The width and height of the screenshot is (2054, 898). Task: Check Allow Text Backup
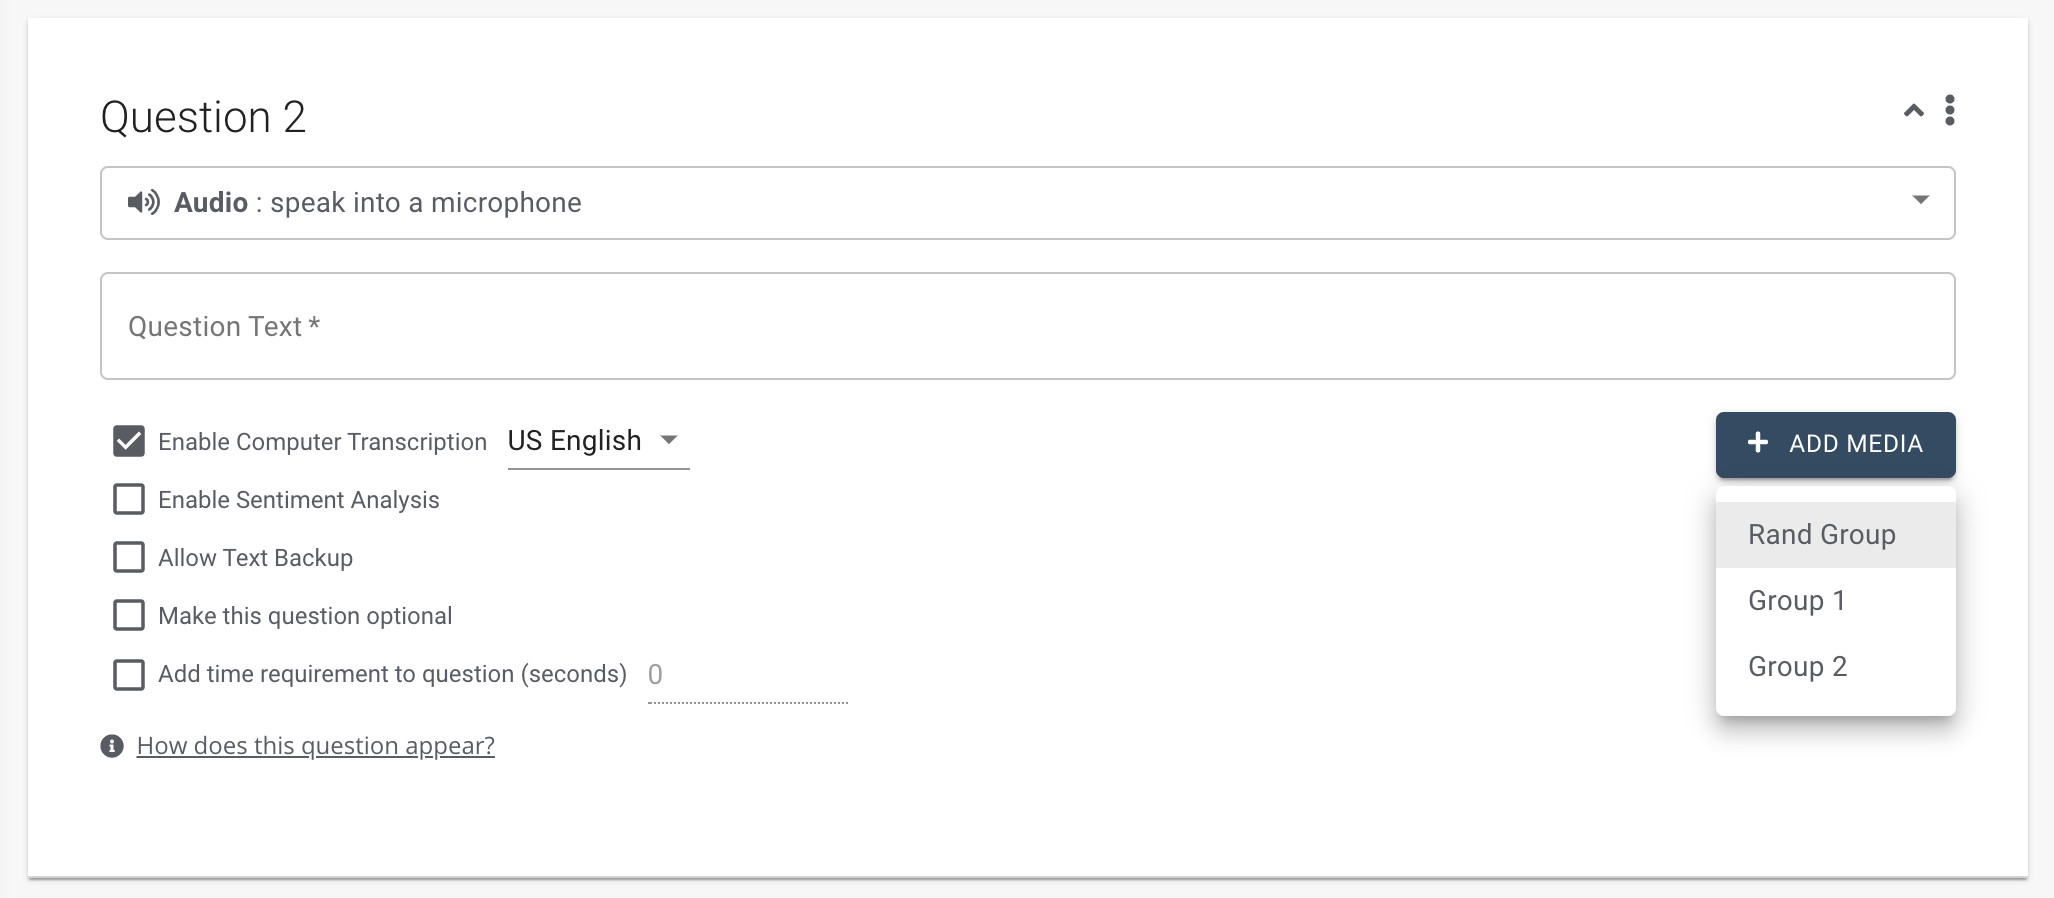(129, 558)
